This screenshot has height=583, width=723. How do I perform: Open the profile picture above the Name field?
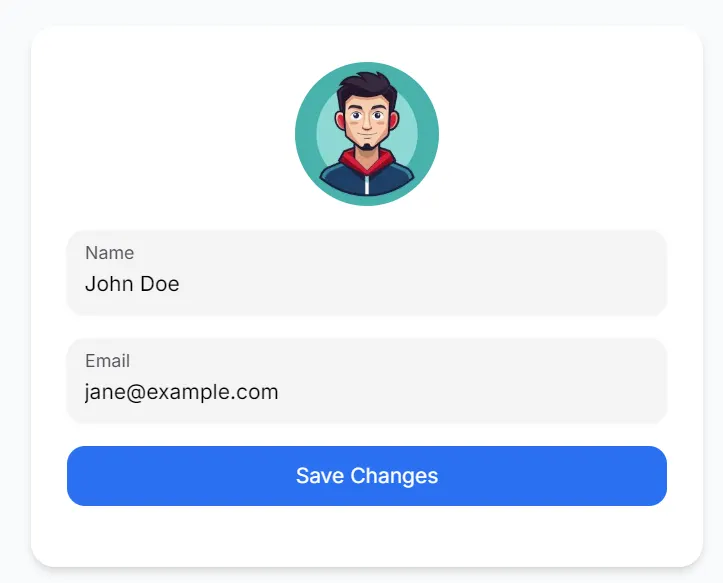tap(367, 134)
